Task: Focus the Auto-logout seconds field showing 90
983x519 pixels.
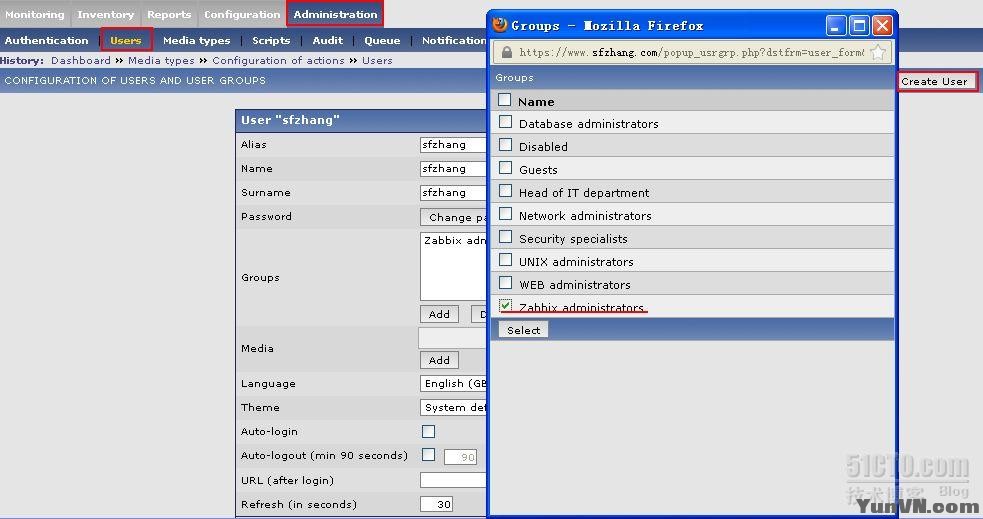Action: 460,457
